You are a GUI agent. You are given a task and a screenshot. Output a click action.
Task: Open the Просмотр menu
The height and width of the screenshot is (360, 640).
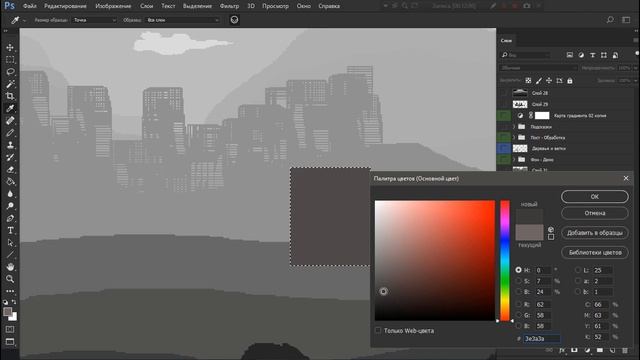click(x=275, y=6)
